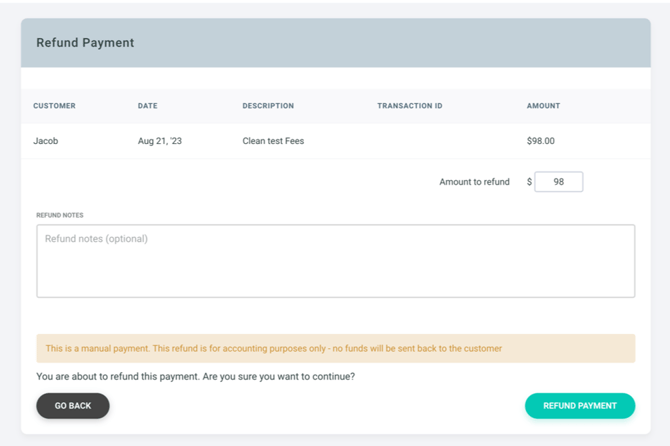Click the Description column header
Viewport: 670px width, 446px height.
coord(268,106)
